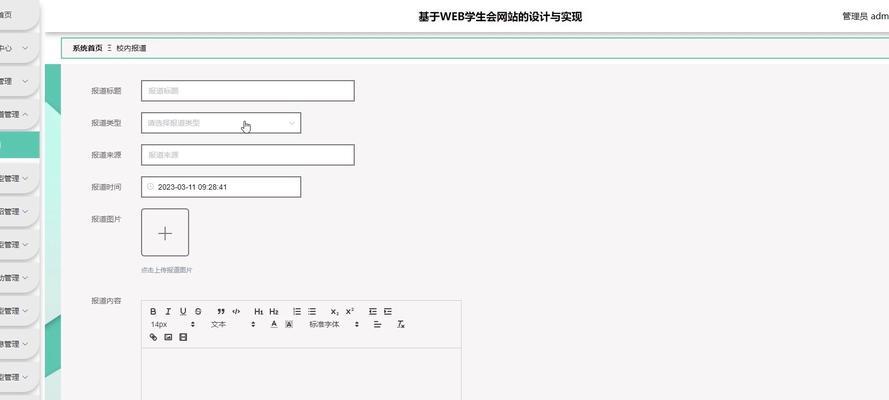Open the 文本 heading style dropdown
889x400 pixels.
pos(233,324)
